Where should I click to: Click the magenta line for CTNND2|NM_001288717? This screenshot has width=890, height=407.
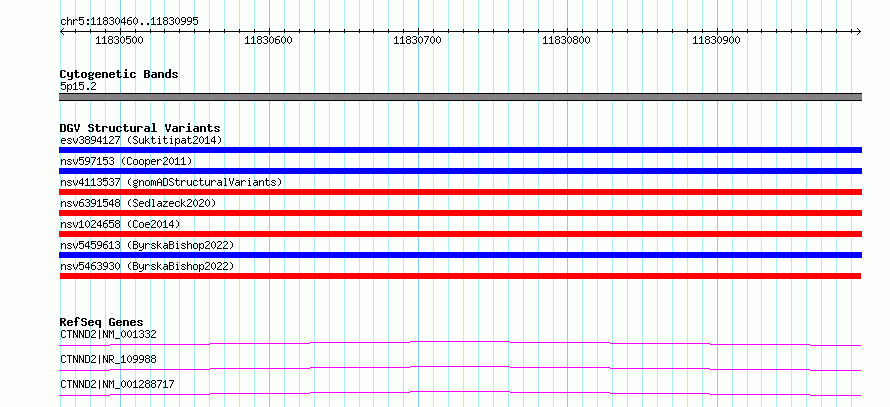460,393
